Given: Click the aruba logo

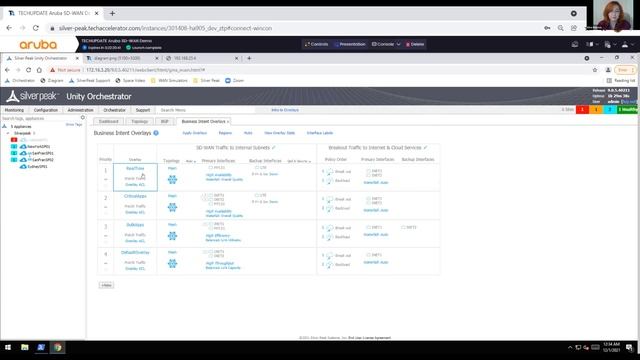Looking at the screenshot, I should click(x=38, y=44).
